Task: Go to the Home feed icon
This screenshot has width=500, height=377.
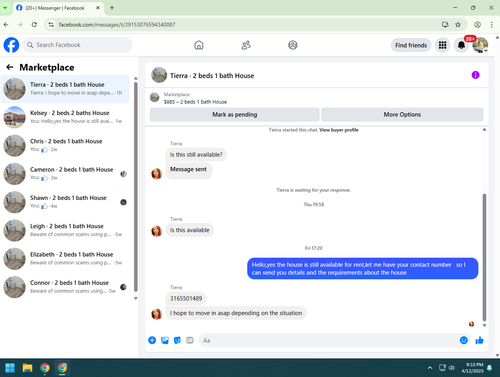Action: [x=199, y=45]
